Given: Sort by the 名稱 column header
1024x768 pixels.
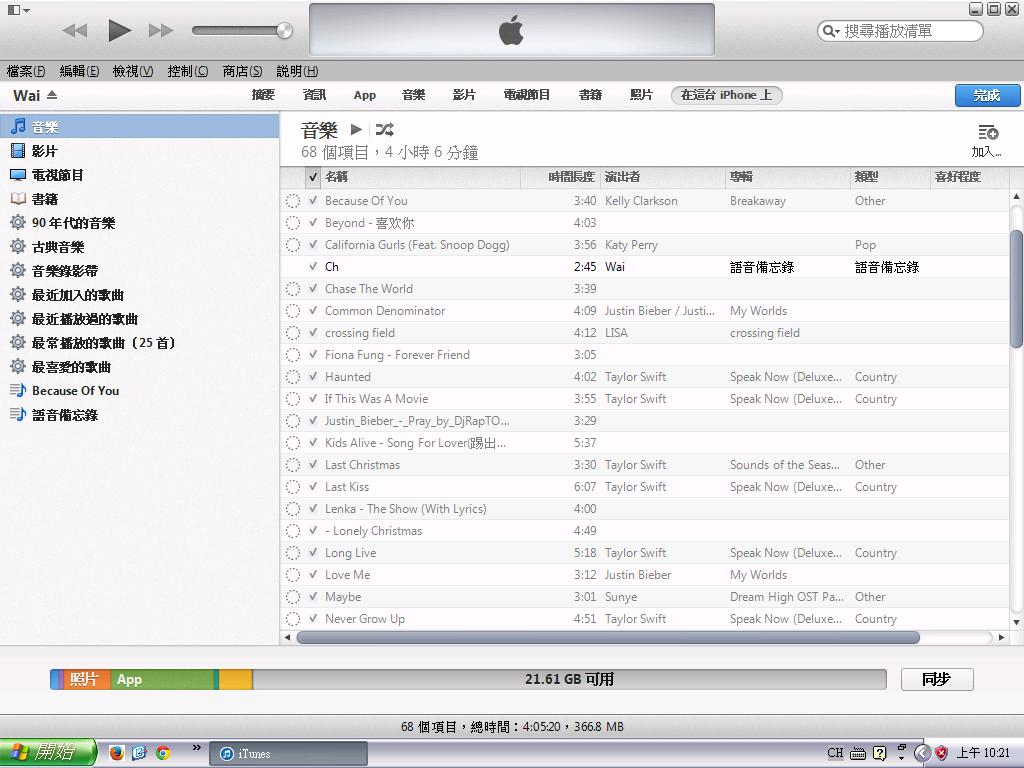Looking at the screenshot, I should click(420, 177).
